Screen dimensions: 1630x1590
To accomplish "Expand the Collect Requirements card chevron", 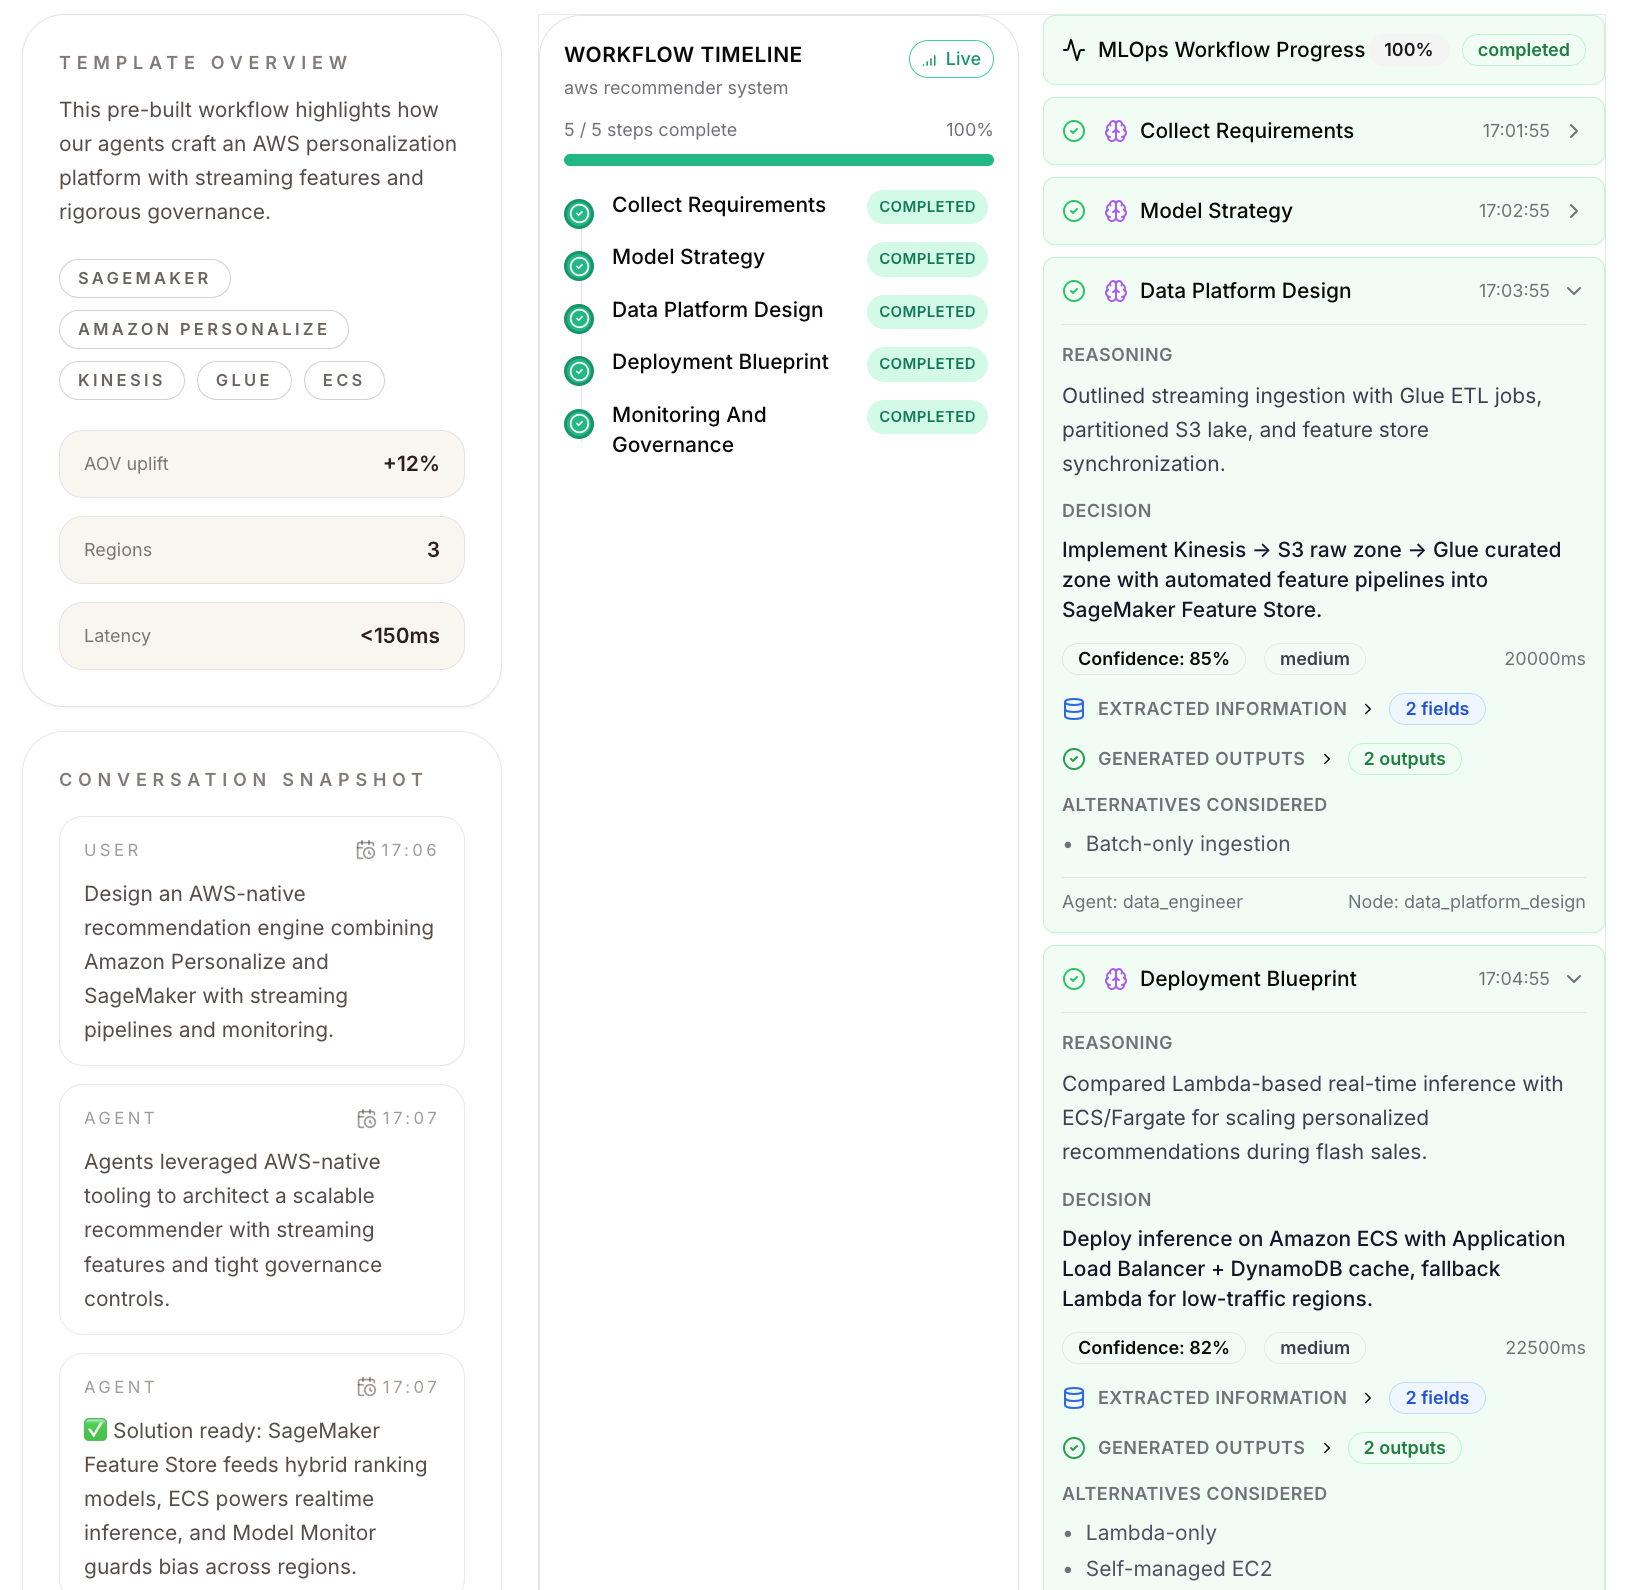I will (x=1574, y=131).
